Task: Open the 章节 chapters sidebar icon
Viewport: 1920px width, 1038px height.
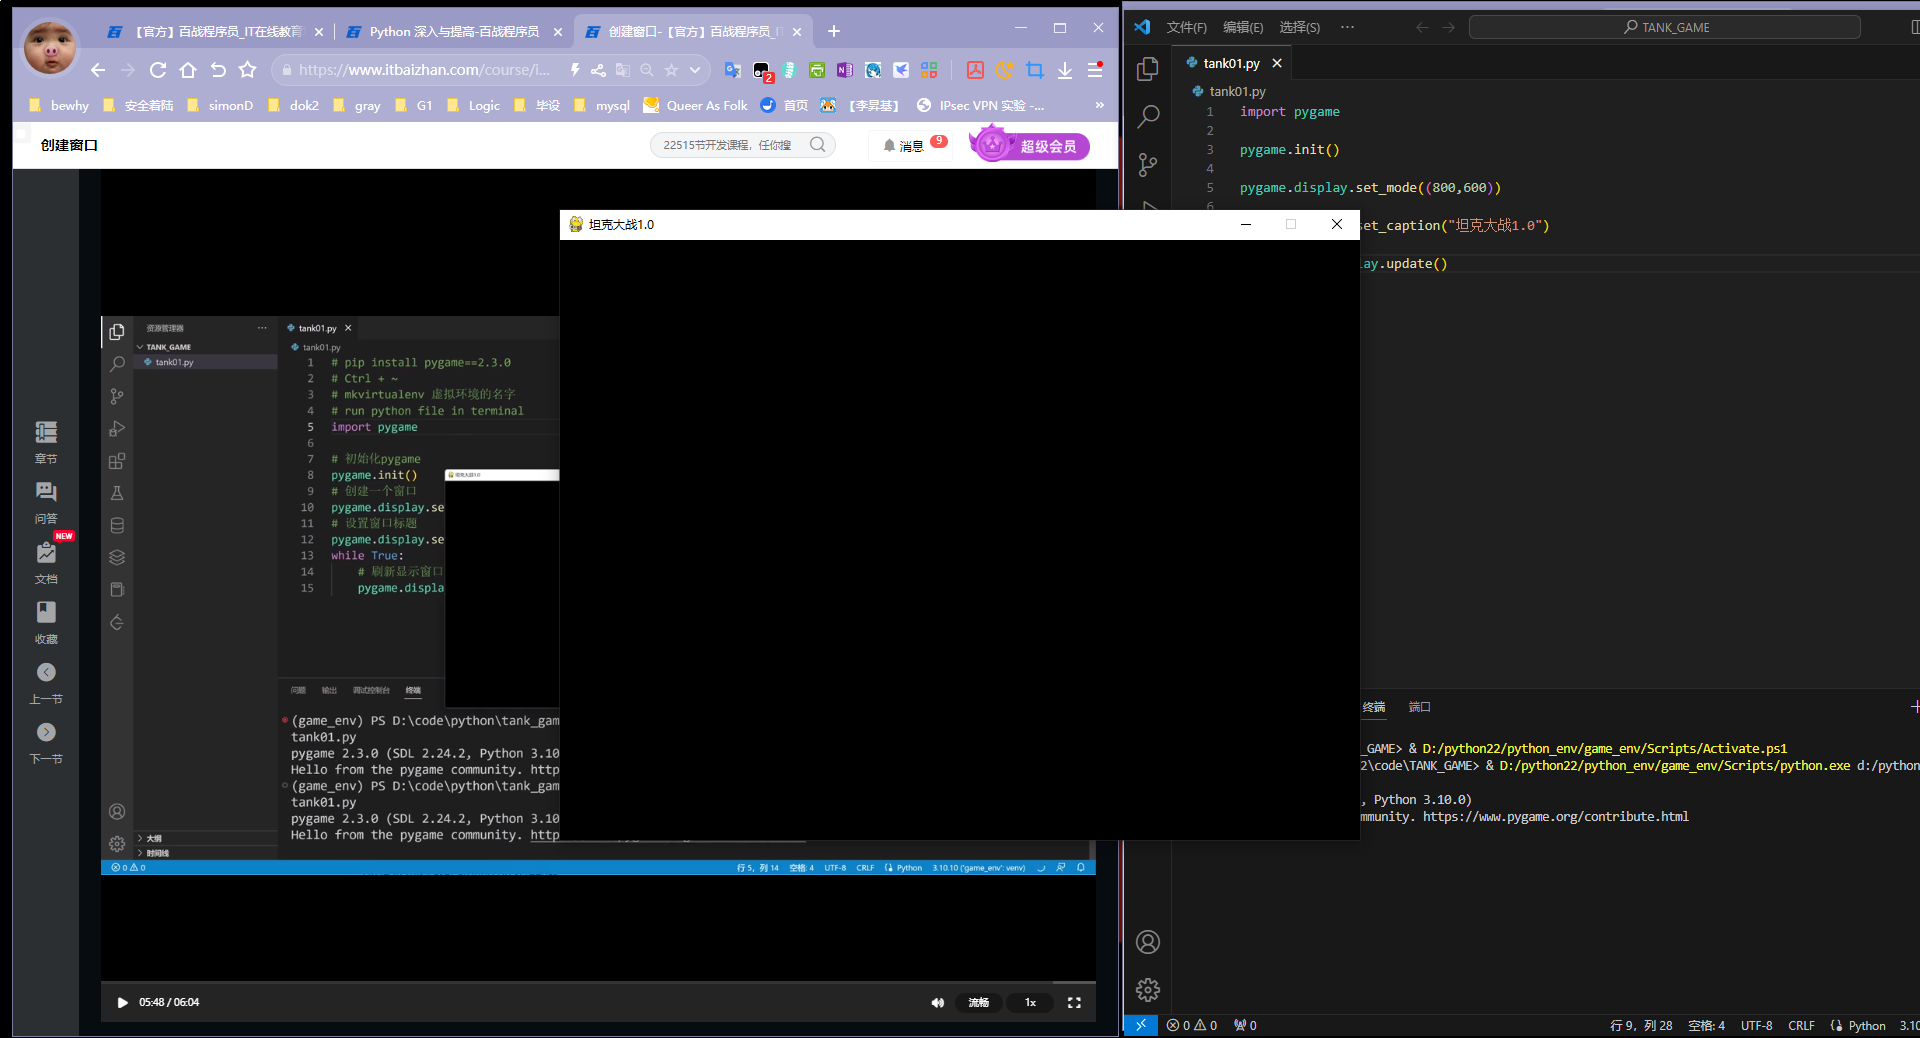Action: (x=46, y=442)
